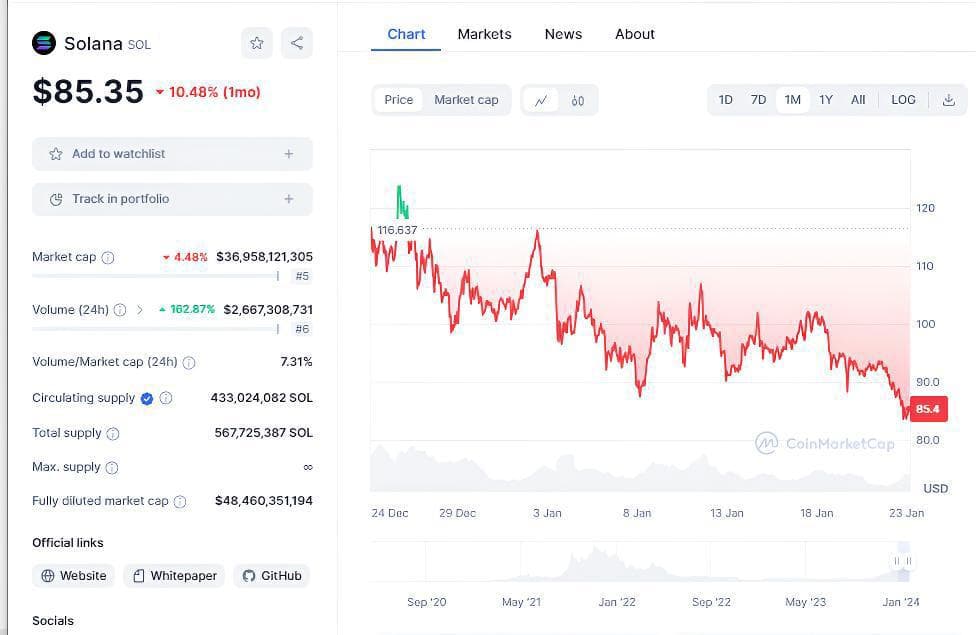This screenshot has height=635, width=976.
Task: Click the info icon next to Market cap
Action: coord(108,258)
